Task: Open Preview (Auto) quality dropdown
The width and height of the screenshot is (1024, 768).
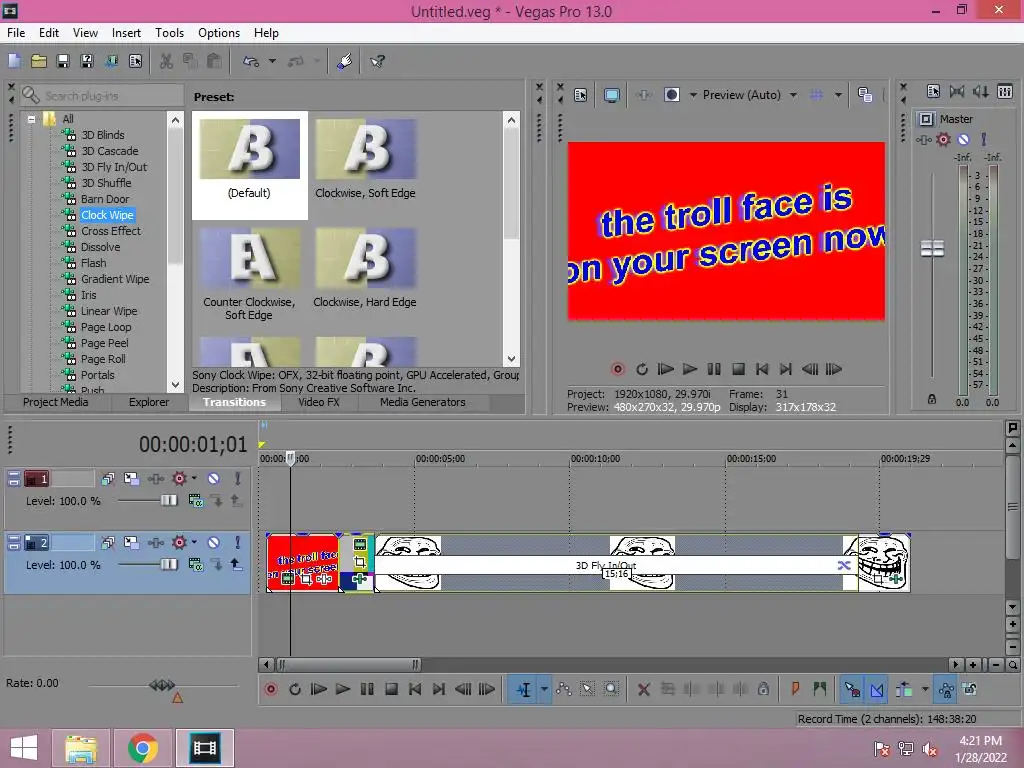Action: click(x=793, y=95)
